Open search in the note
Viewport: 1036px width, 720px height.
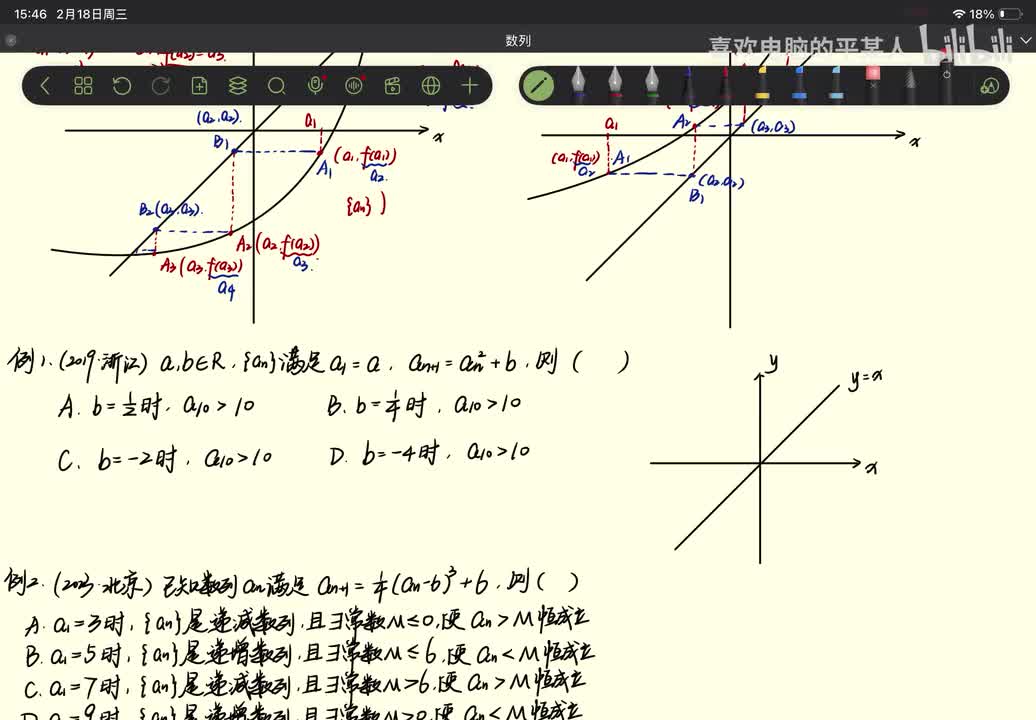pyautogui.click(x=276, y=86)
